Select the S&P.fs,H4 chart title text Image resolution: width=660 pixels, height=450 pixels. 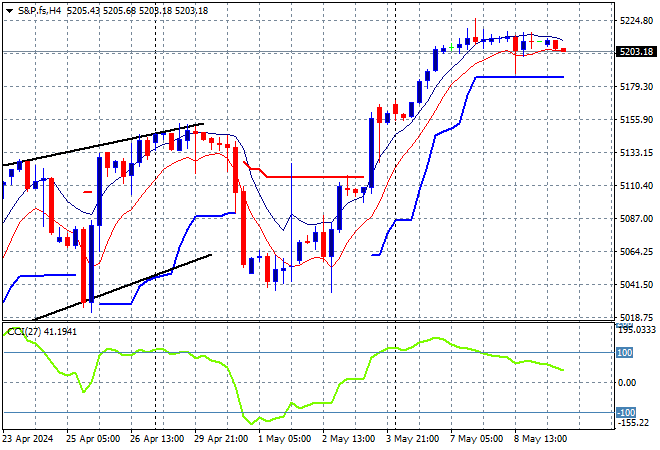pyautogui.click(x=40, y=11)
